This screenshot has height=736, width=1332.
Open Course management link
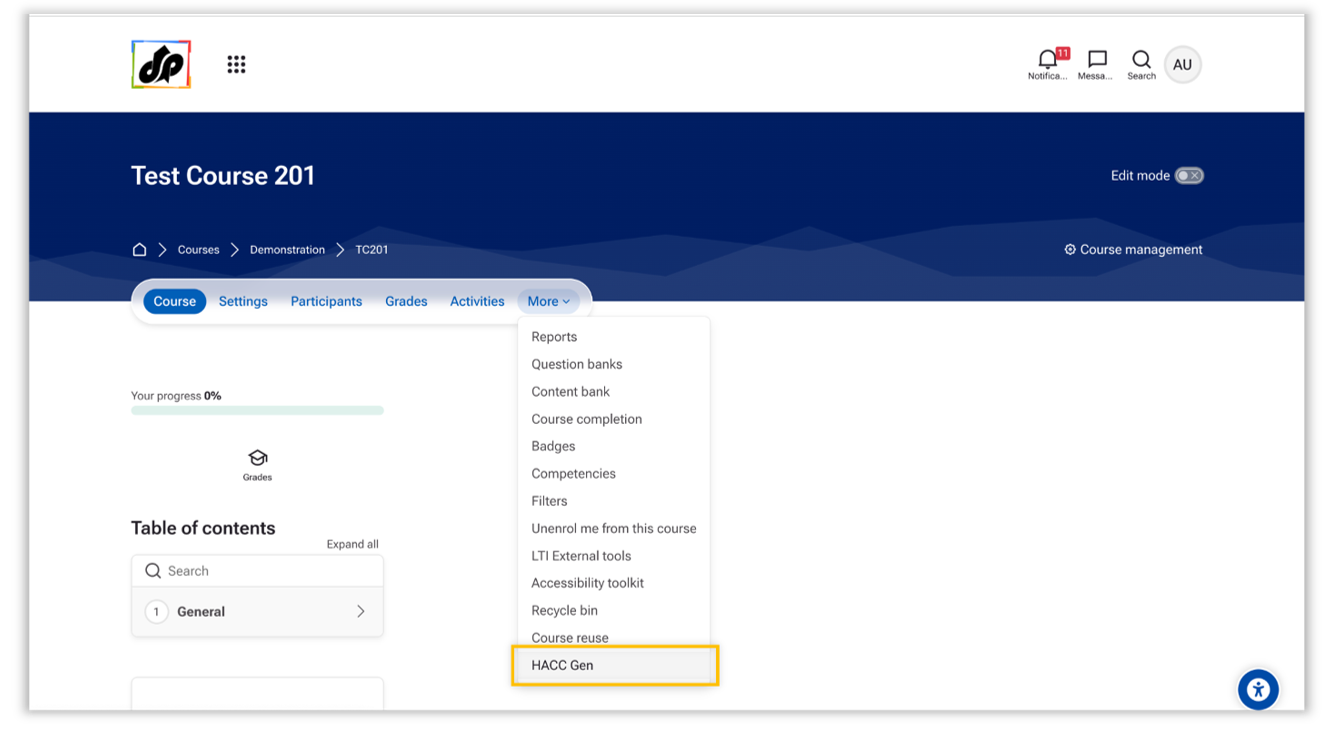(x=1133, y=249)
